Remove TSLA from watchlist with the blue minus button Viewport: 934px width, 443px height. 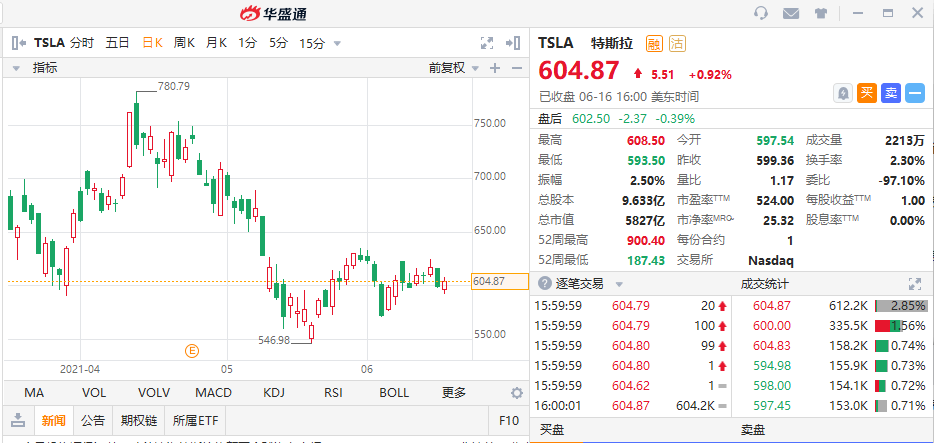[x=914, y=93]
